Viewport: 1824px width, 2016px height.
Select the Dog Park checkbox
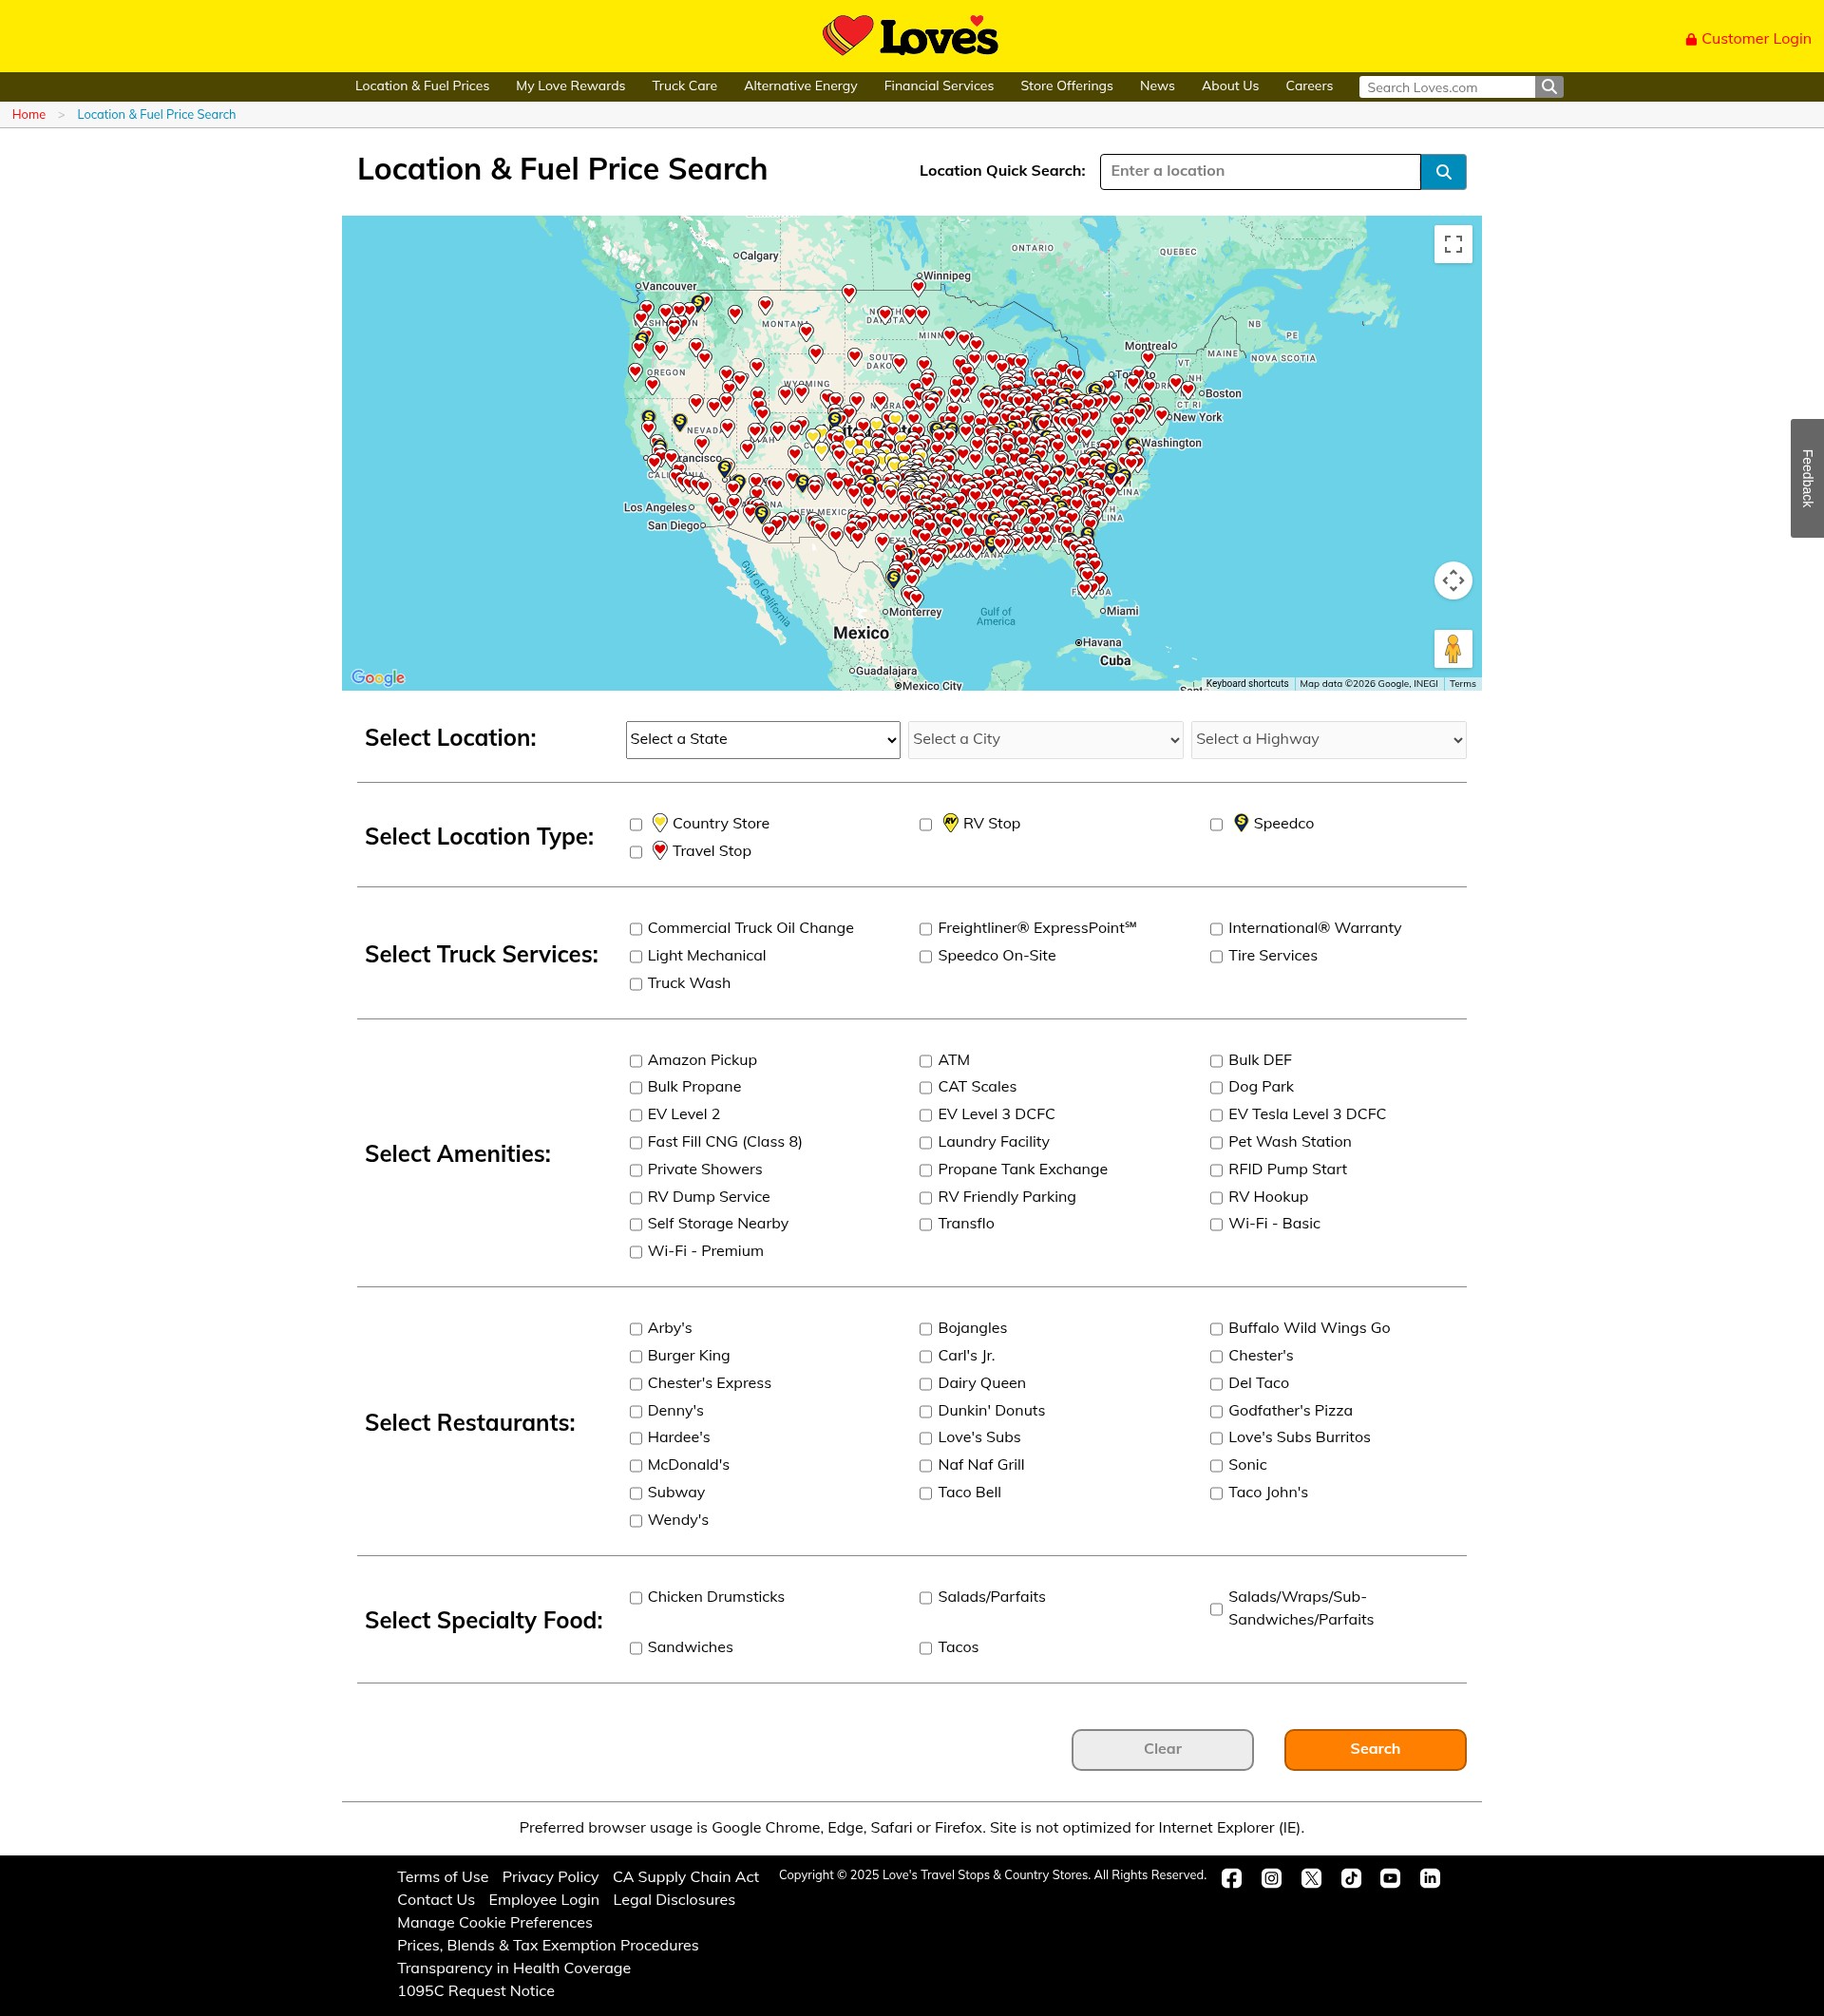(1216, 1088)
